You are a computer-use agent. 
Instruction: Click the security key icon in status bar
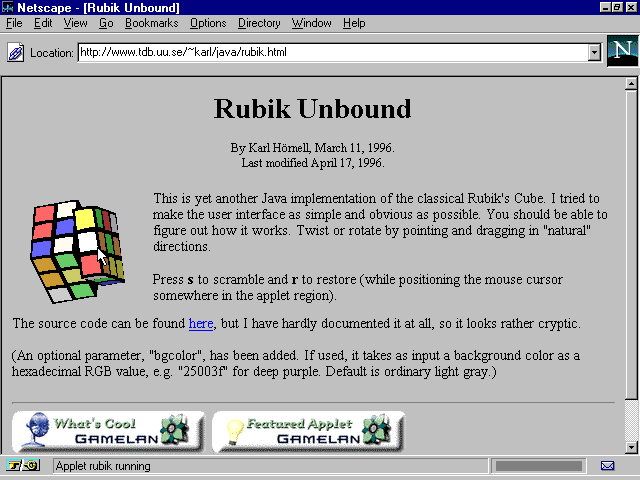22,466
